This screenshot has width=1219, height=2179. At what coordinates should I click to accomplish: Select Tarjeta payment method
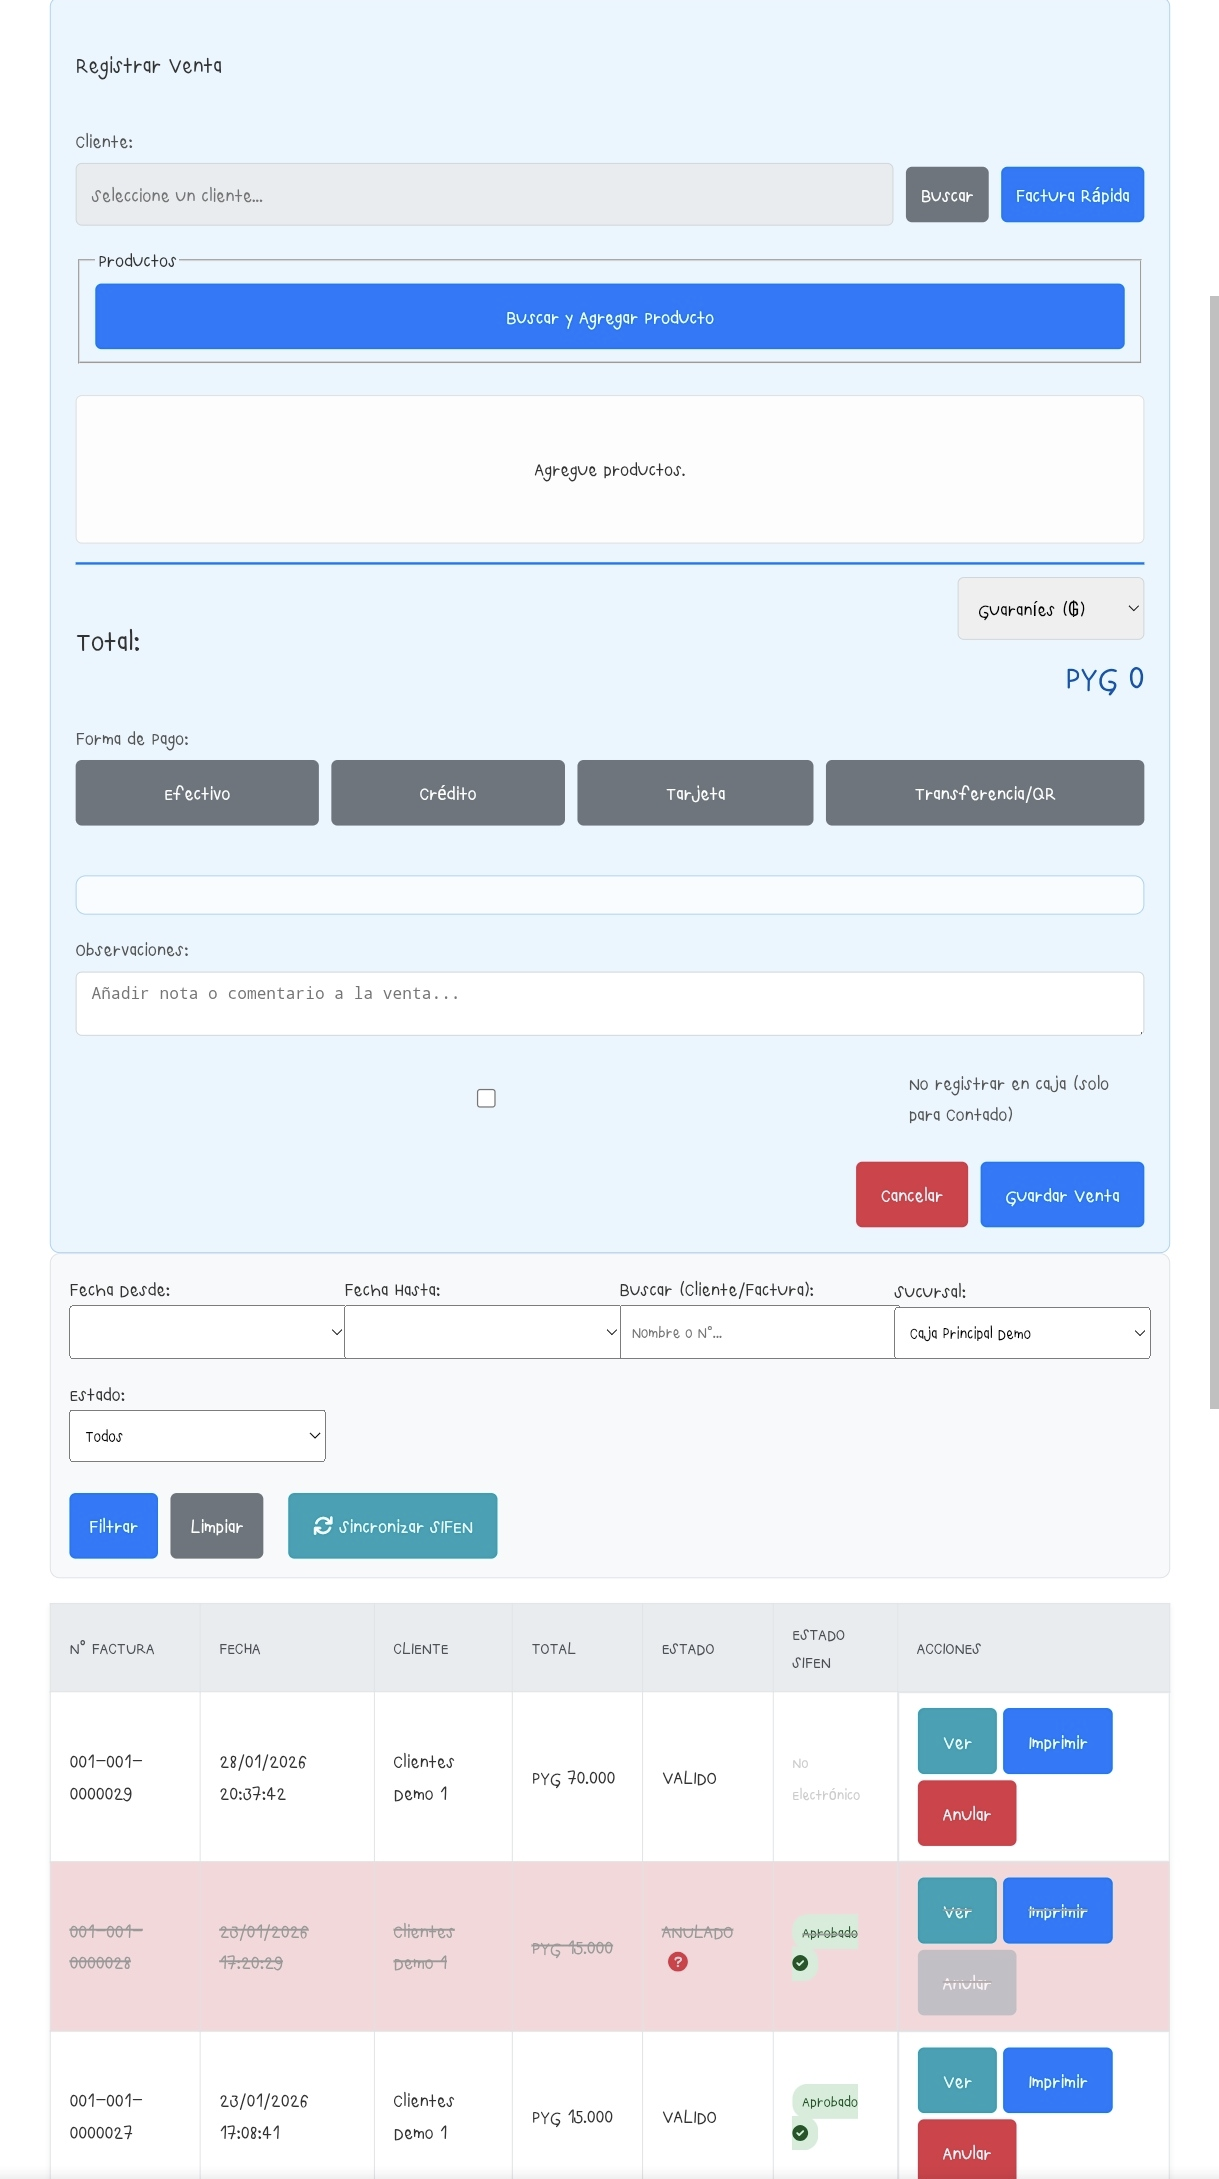click(x=695, y=793)
